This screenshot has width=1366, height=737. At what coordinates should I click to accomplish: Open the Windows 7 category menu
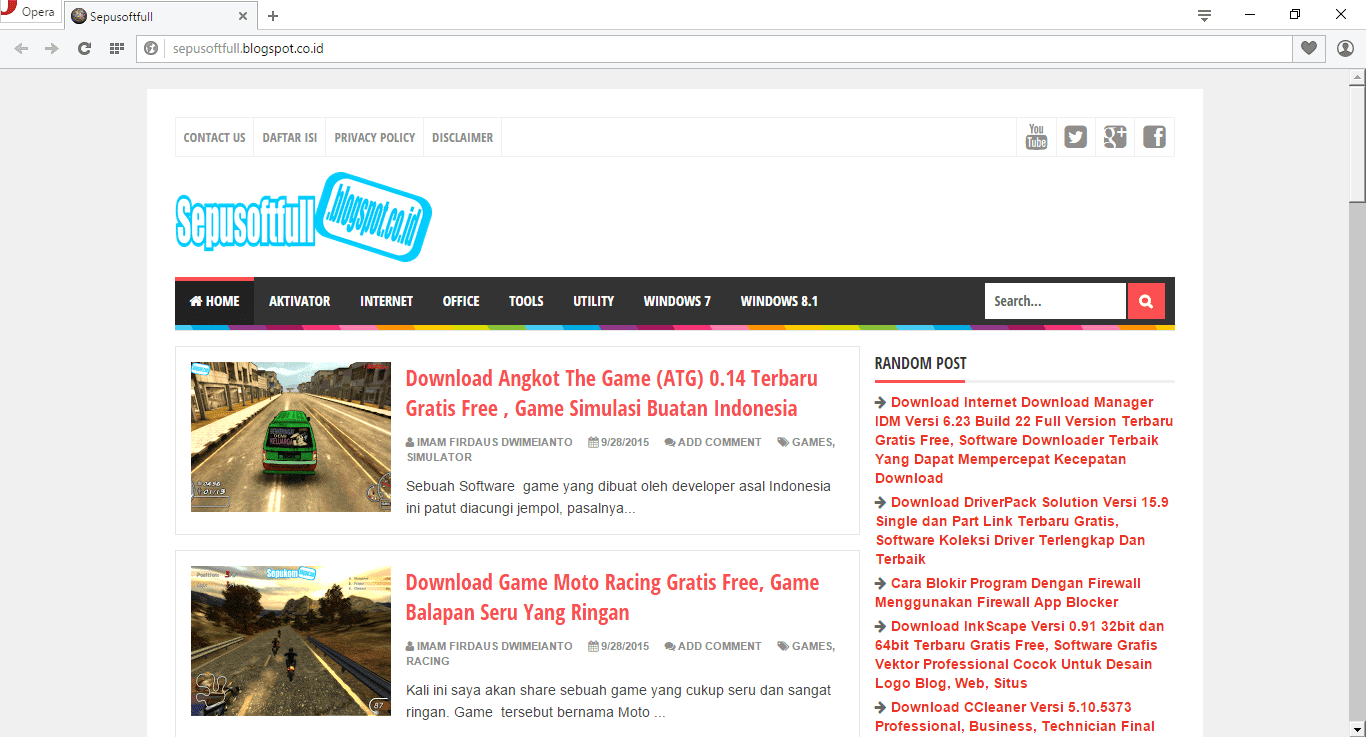tap(677, 301)
